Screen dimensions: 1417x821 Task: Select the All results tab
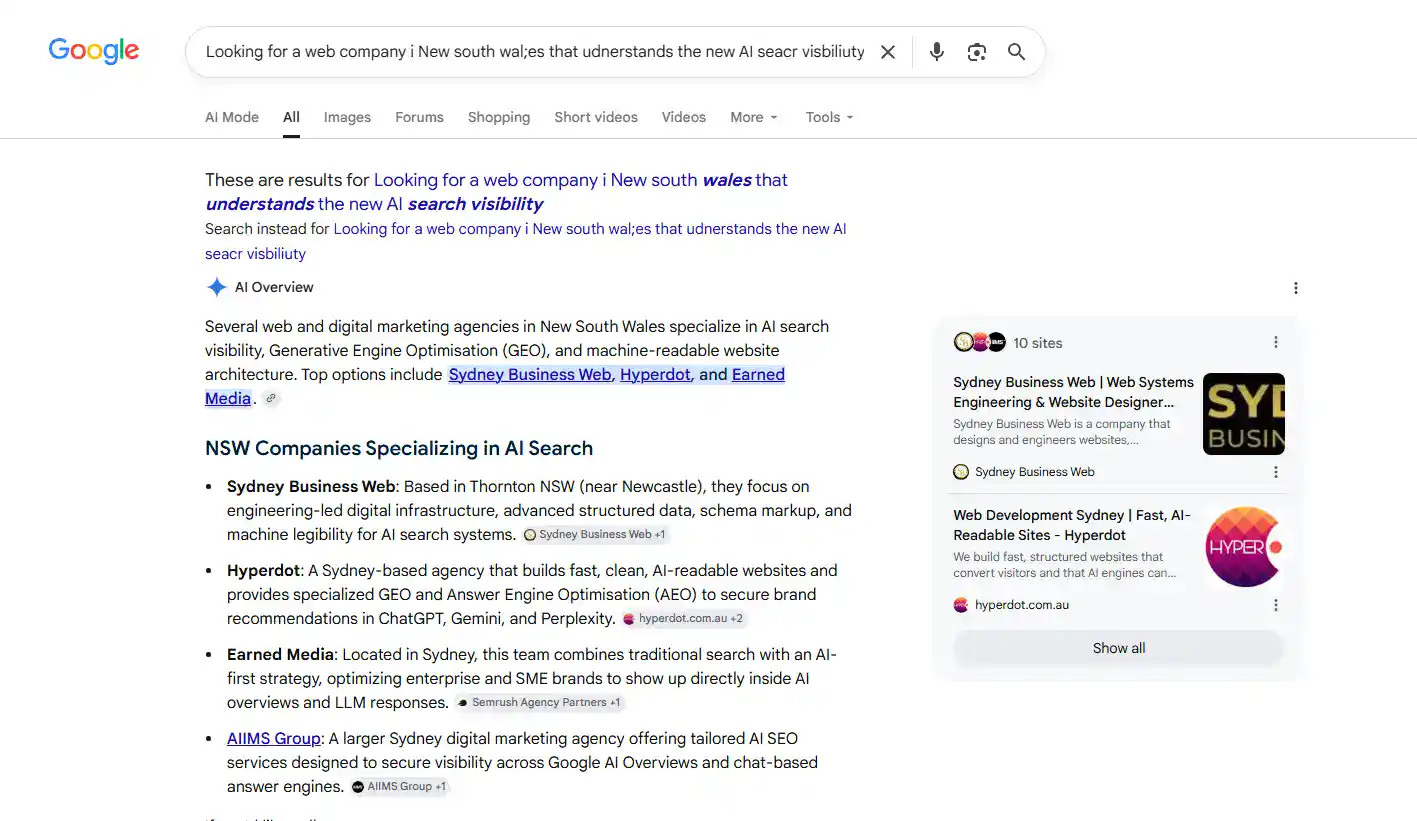point(291,117)
